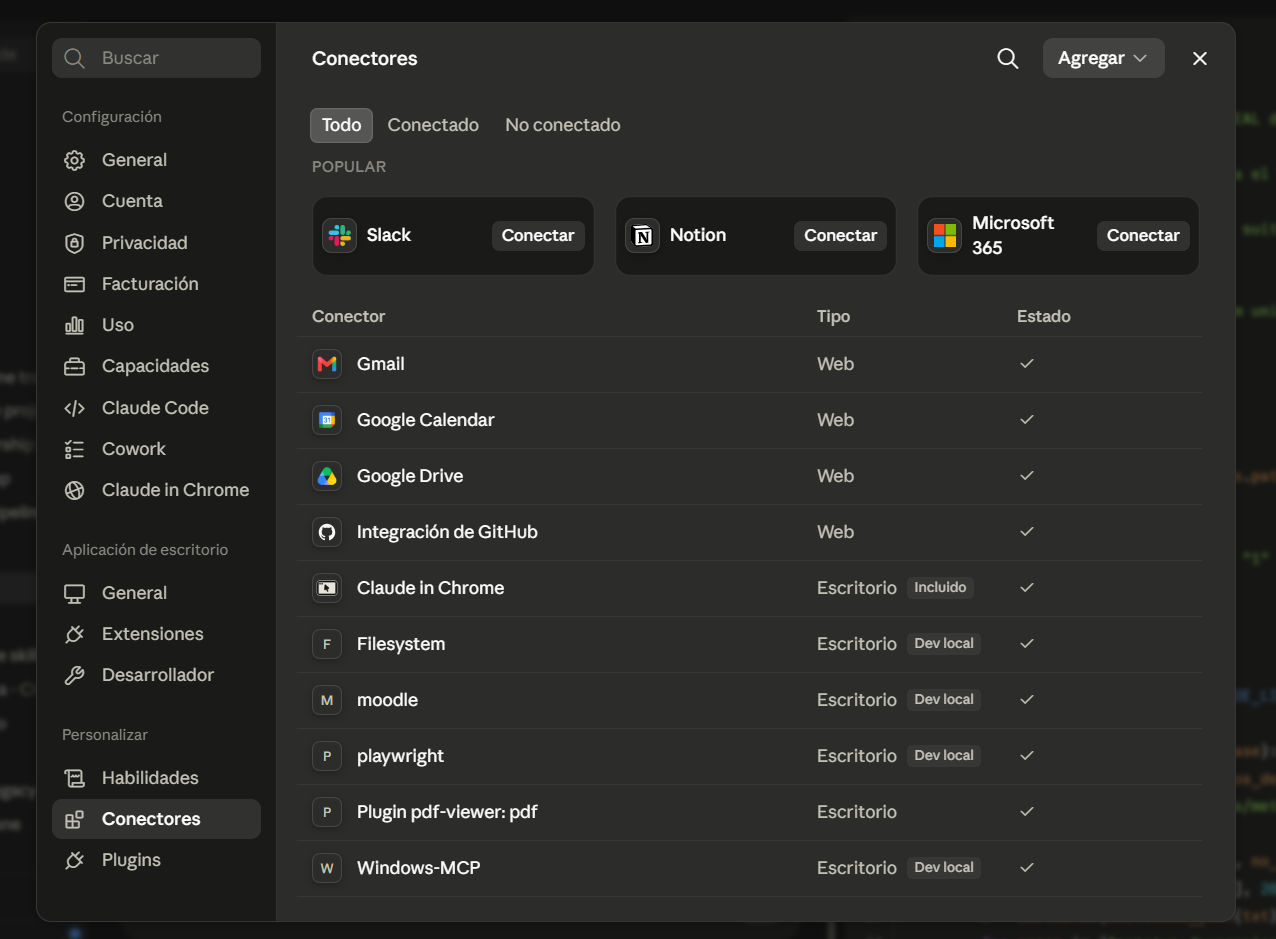Click the Google Calendar icon
This screenshot has width=1276, height=939.
(x=327, y=420)
